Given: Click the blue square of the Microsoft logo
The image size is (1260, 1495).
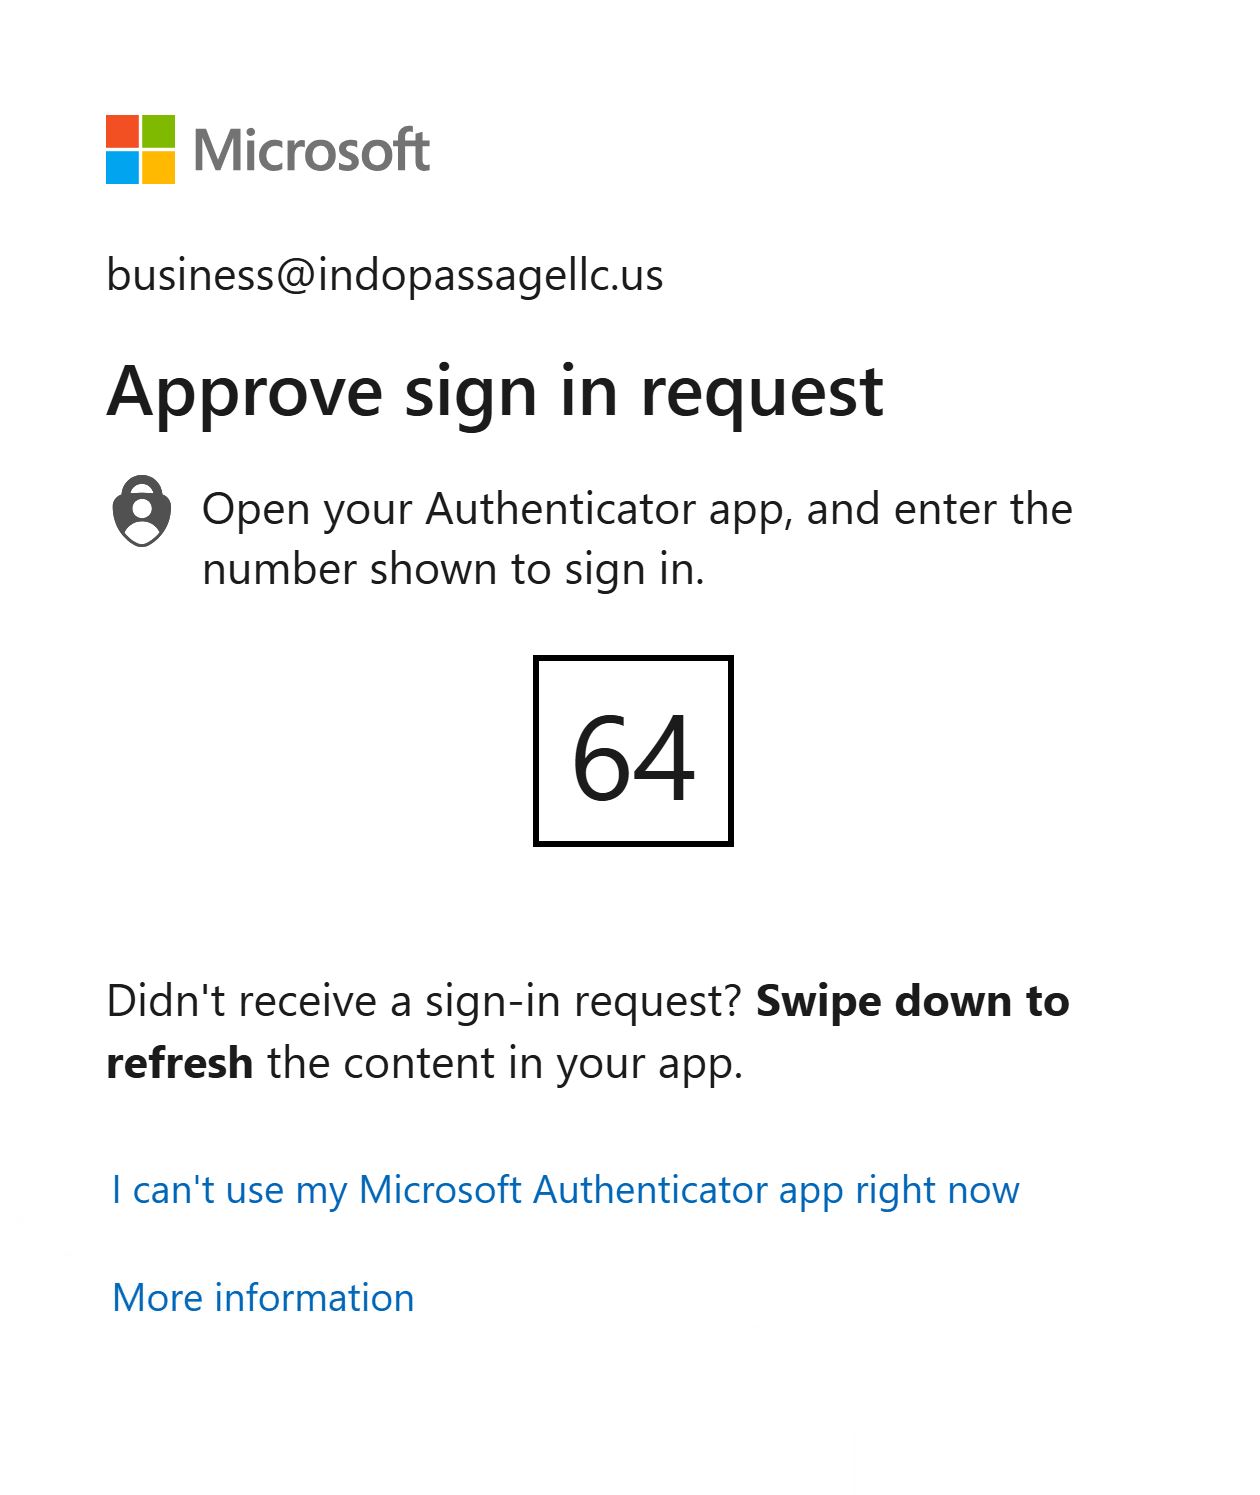Looking at the screenshot, I should coord(123,166).
